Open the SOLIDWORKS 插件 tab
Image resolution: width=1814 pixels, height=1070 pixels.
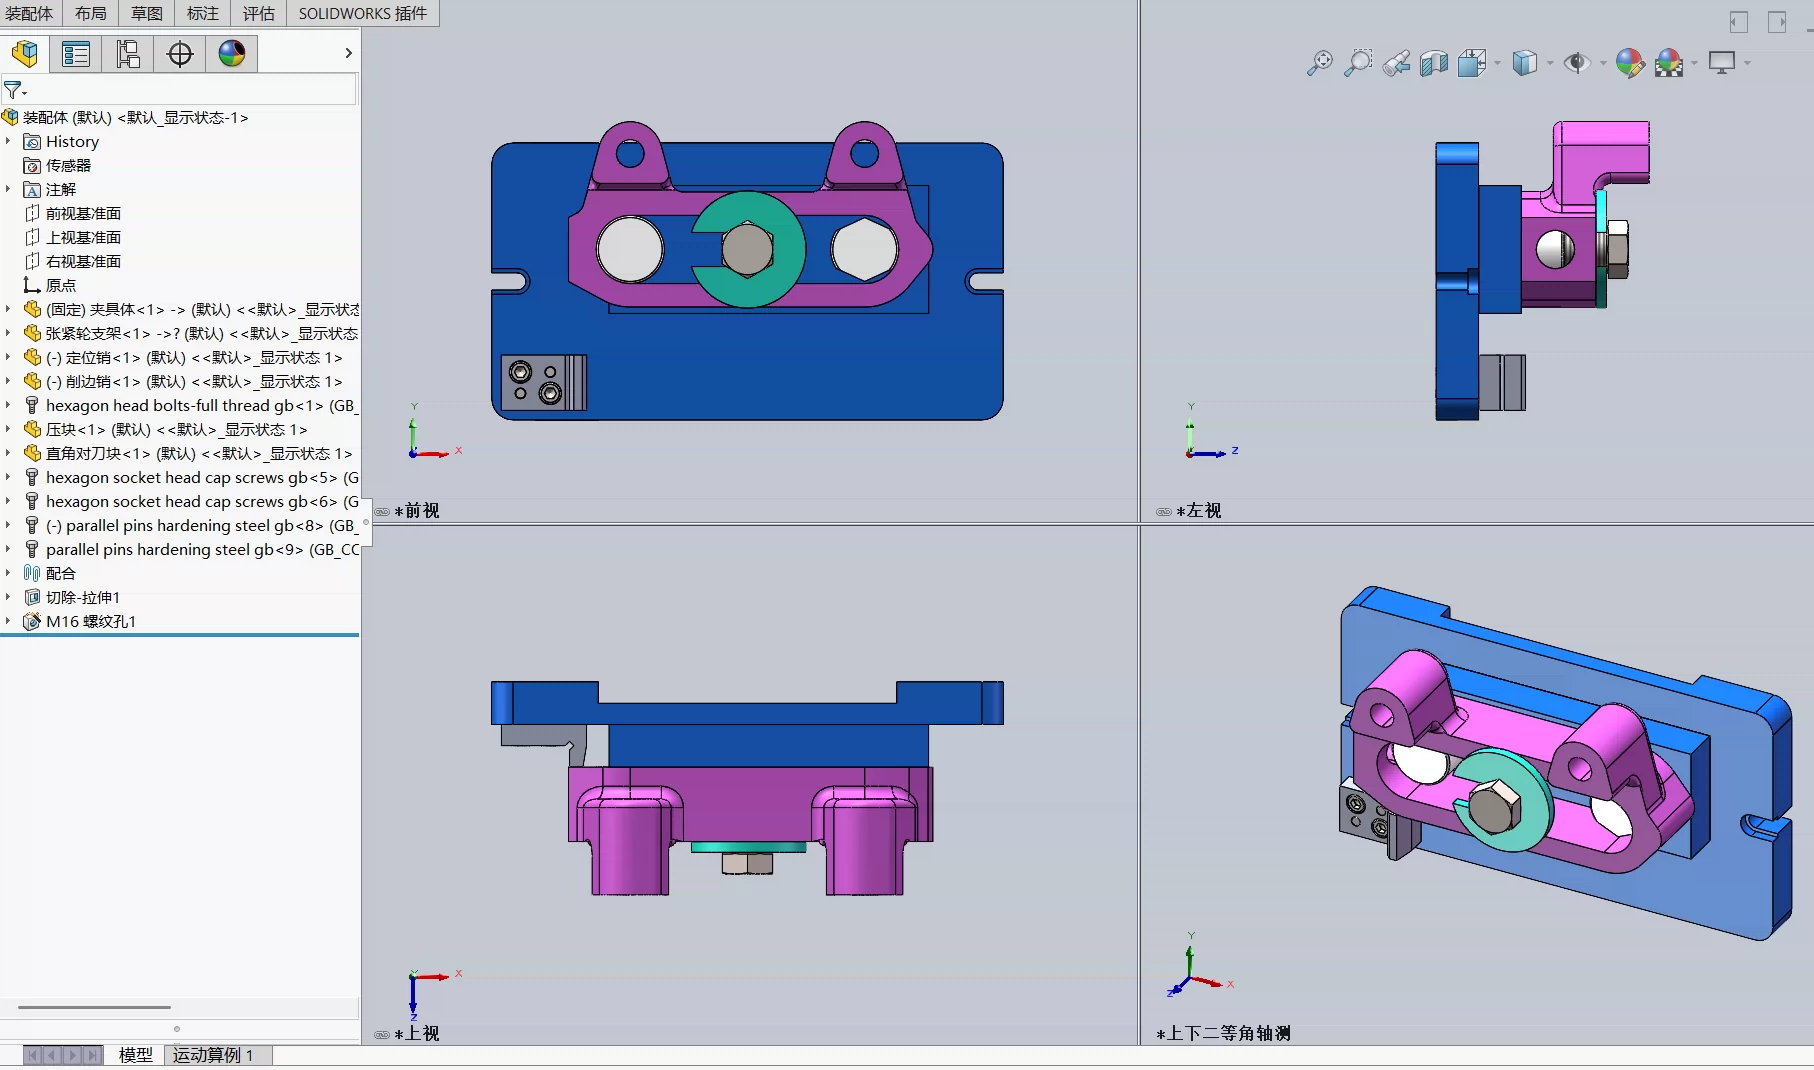click(363, 13)
